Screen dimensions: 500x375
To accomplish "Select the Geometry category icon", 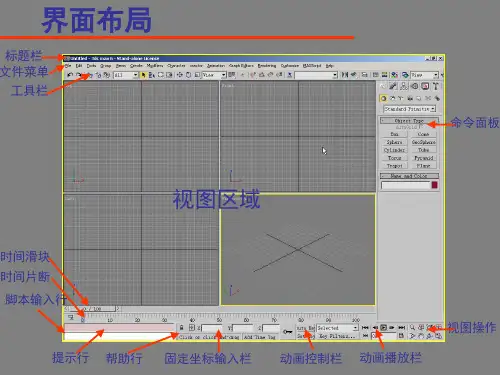I will pos(383,98).
